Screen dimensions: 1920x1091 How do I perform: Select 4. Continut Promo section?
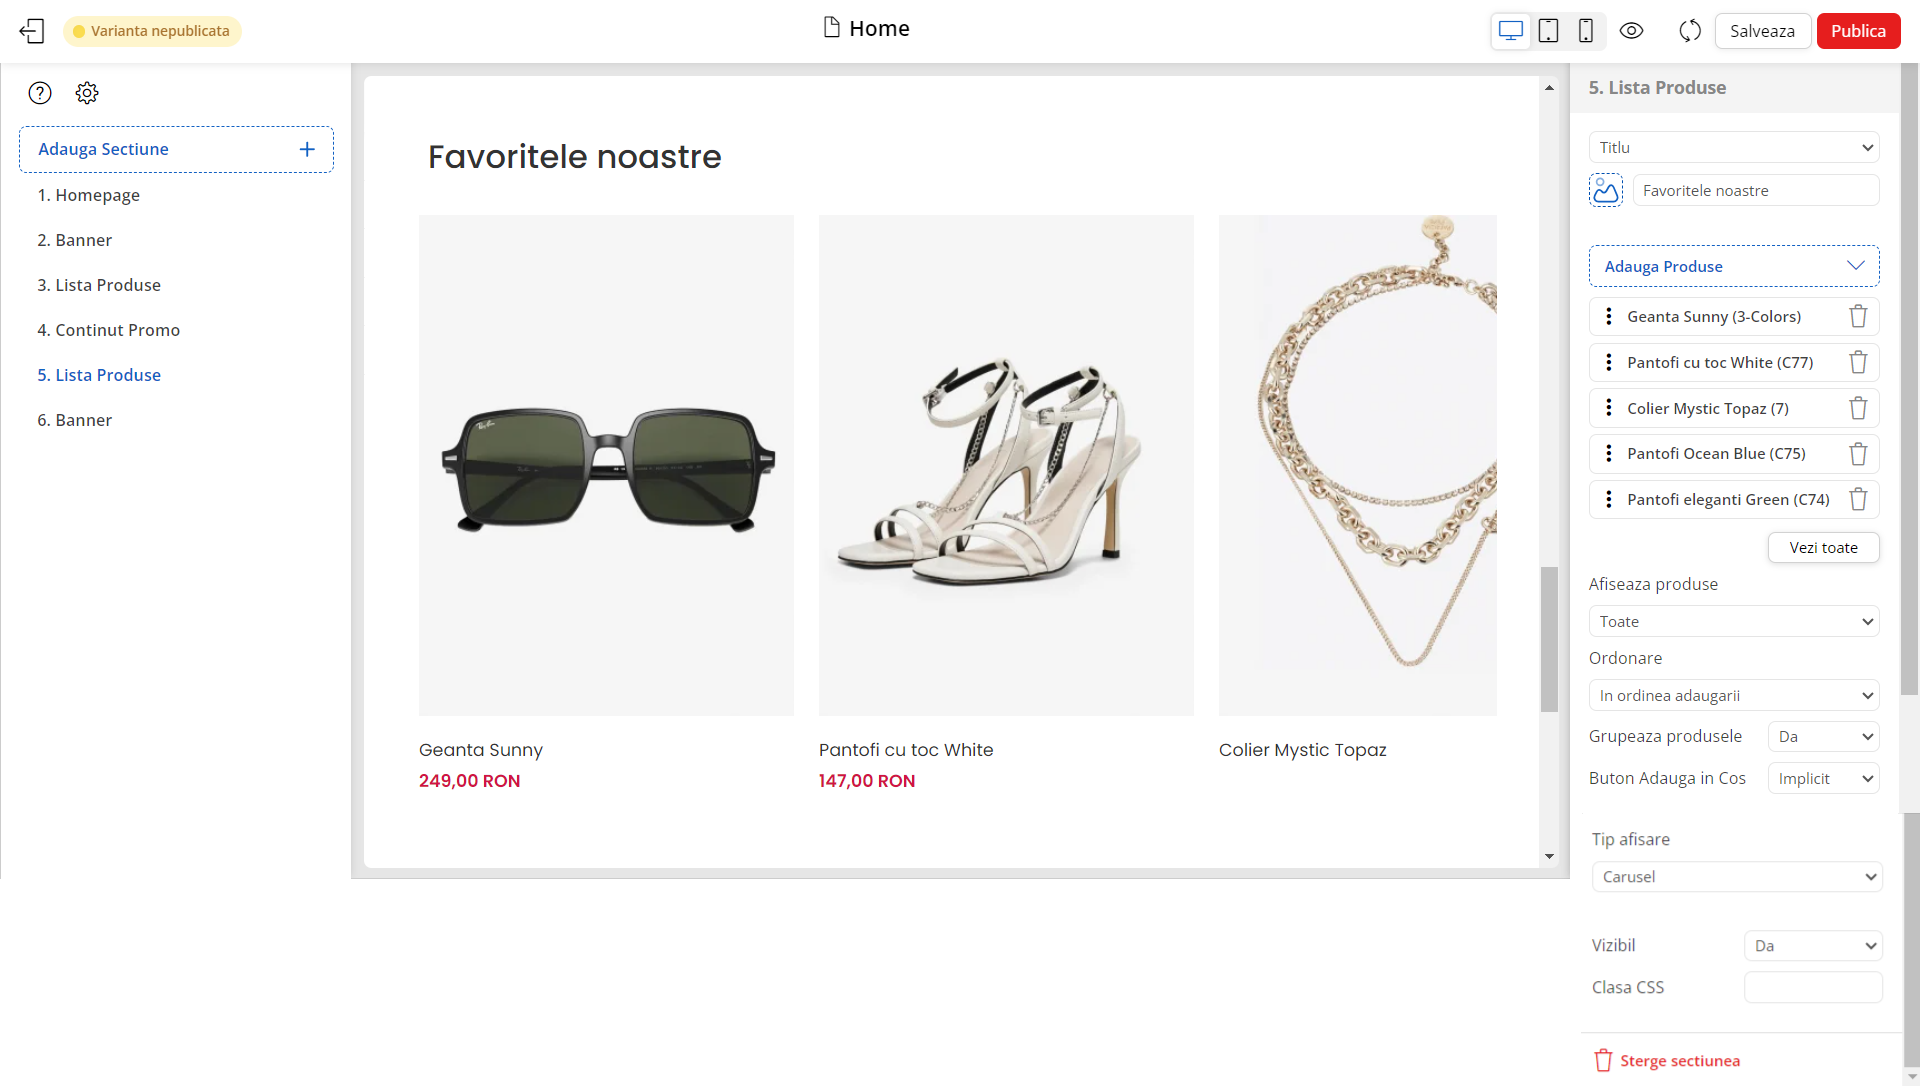pos(108,330)
